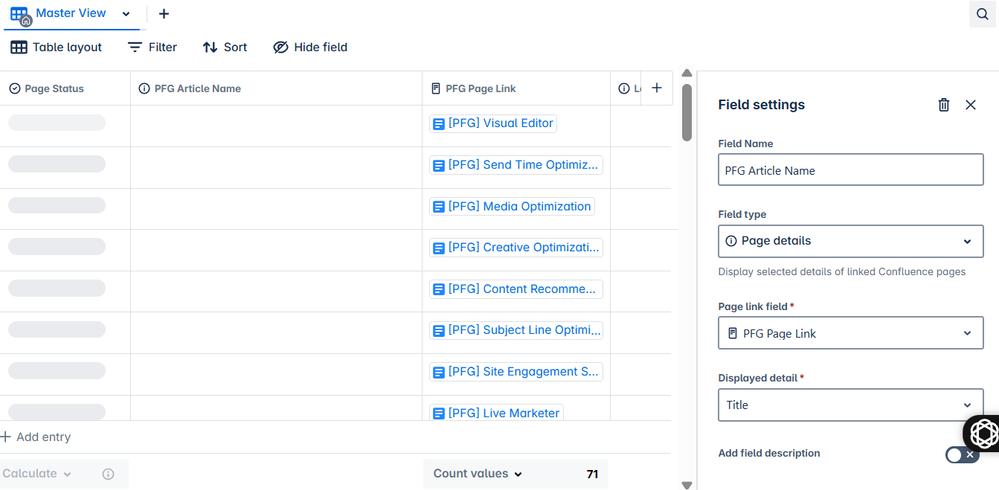The width and height of the screenshot is (999, 490).
Task: Click Hide field in toolbar
Action: pos(310,47)
